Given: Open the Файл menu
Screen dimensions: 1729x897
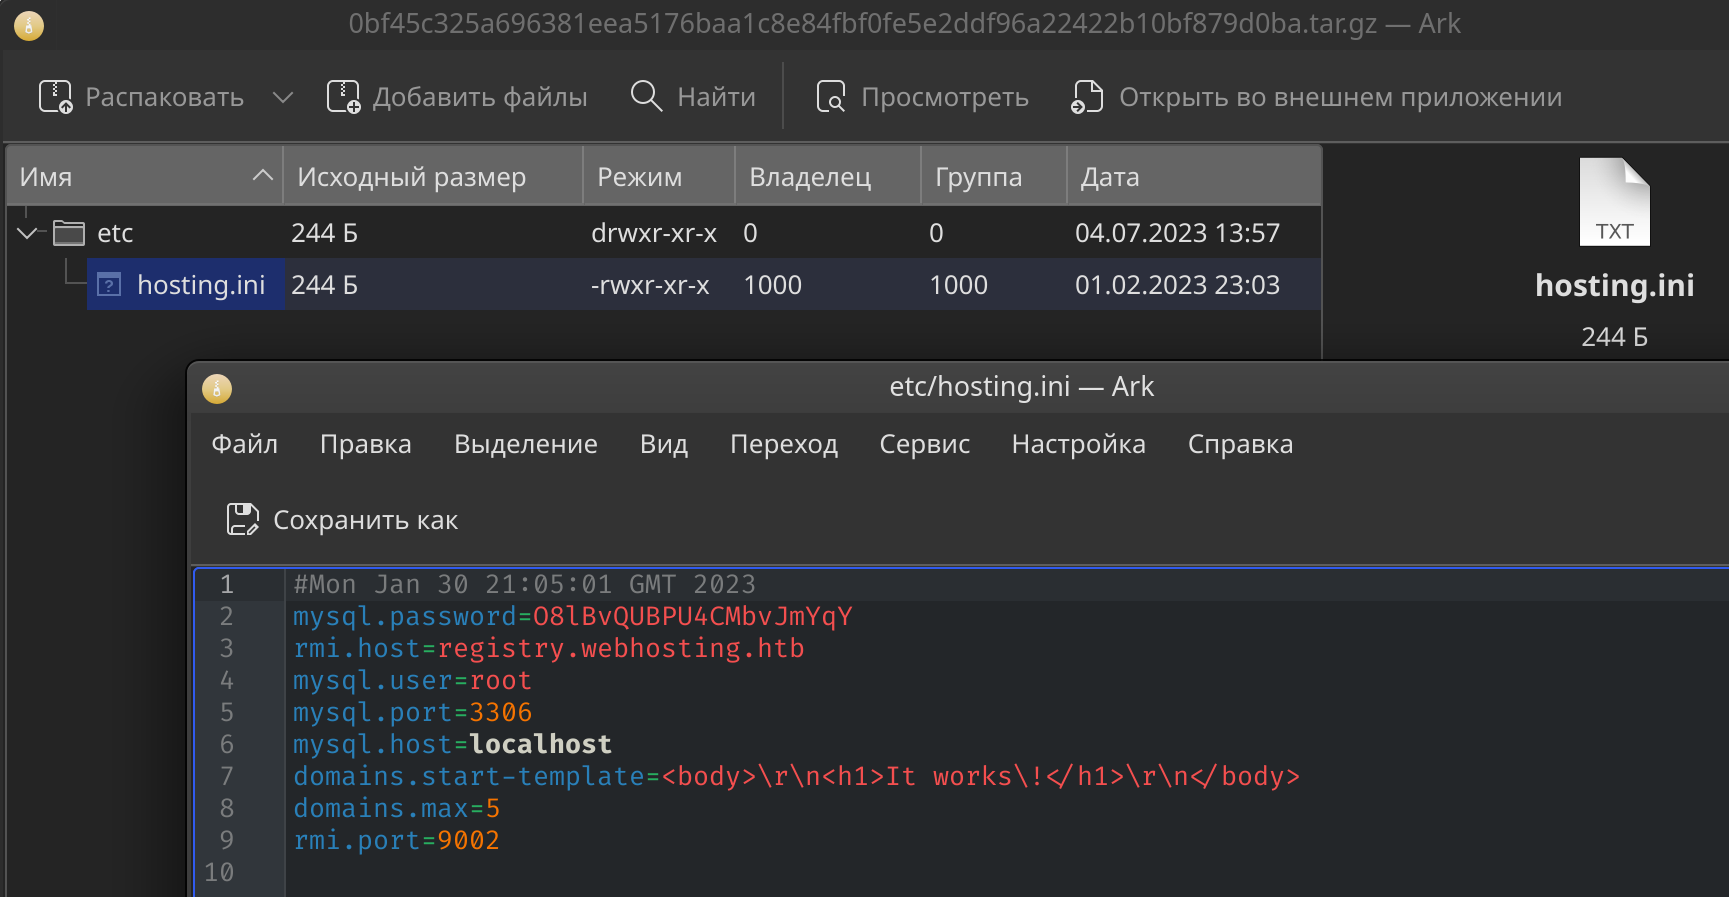Looking at the screenshot, I should [x=245, y=444].
